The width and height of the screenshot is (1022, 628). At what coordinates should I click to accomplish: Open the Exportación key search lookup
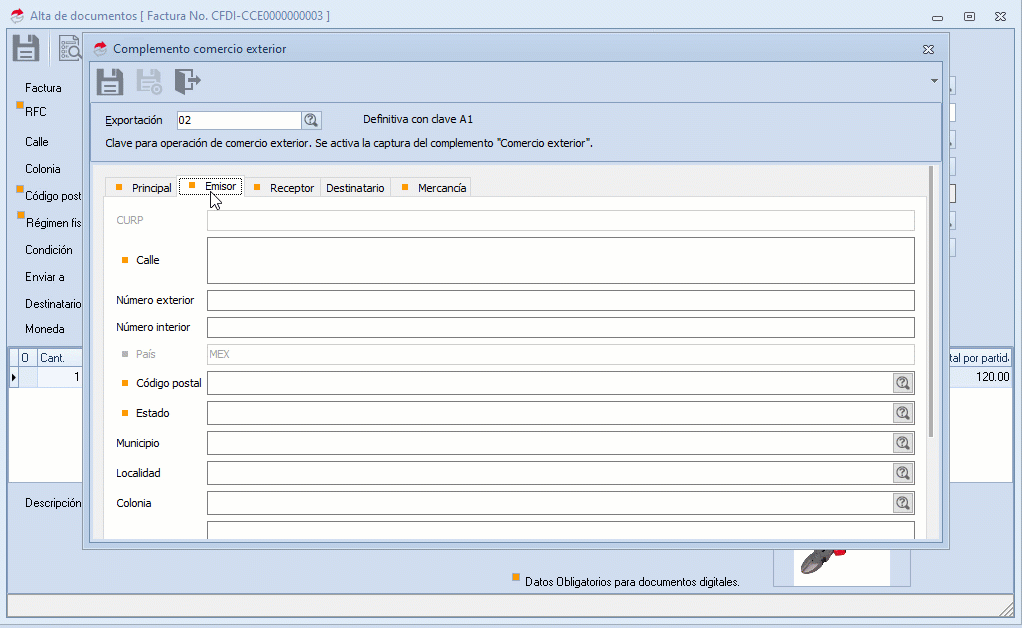click(x=311, y=120)
